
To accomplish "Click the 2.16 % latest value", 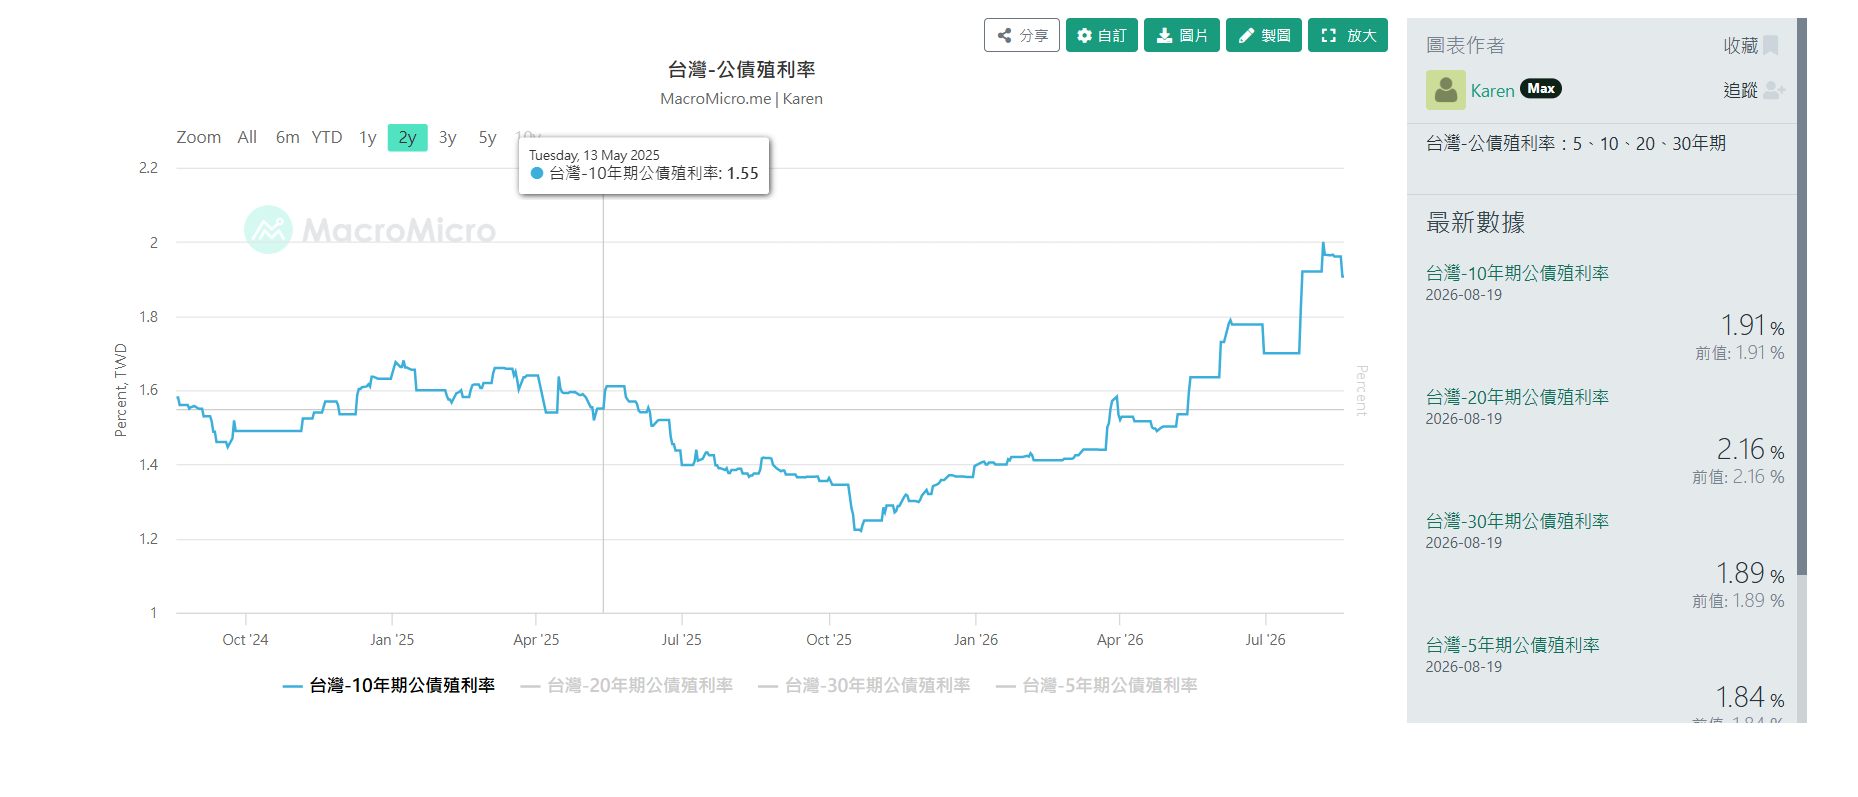I will (1750, 449).
